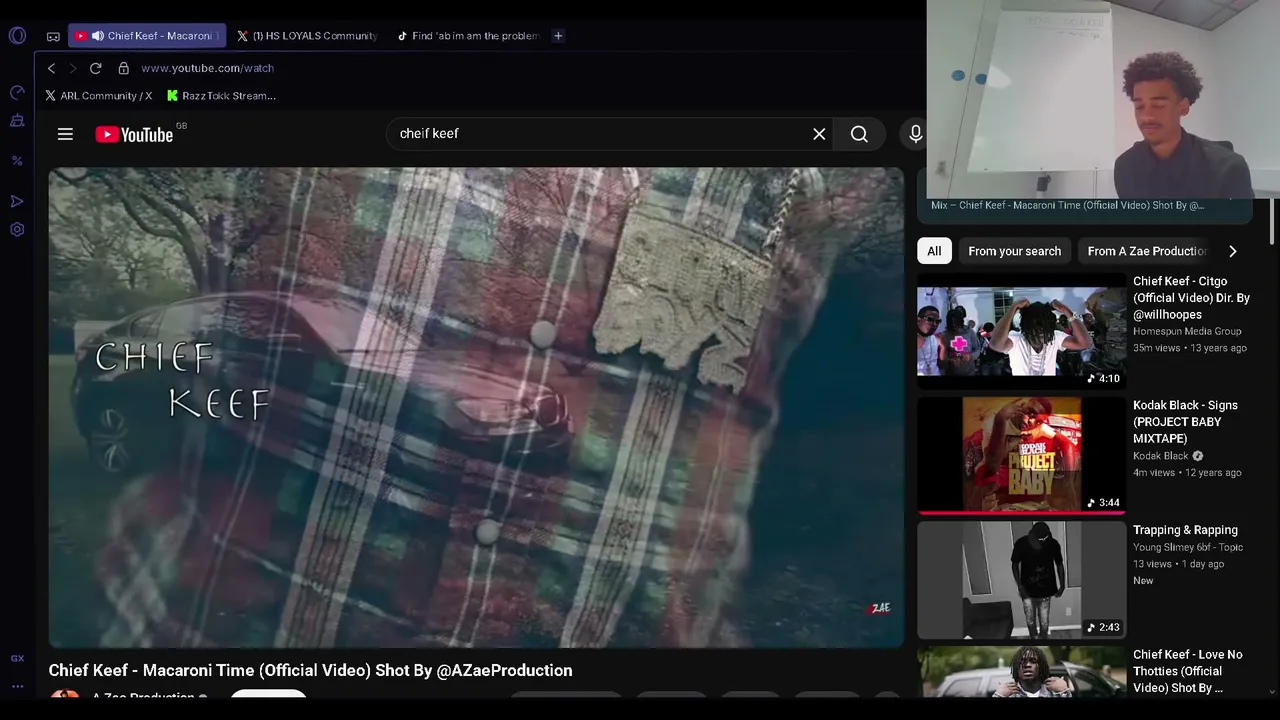Select the 'All' filter chip
Image resolution: width=1280 pixels, height=720 pixels.
coord(934,251)
